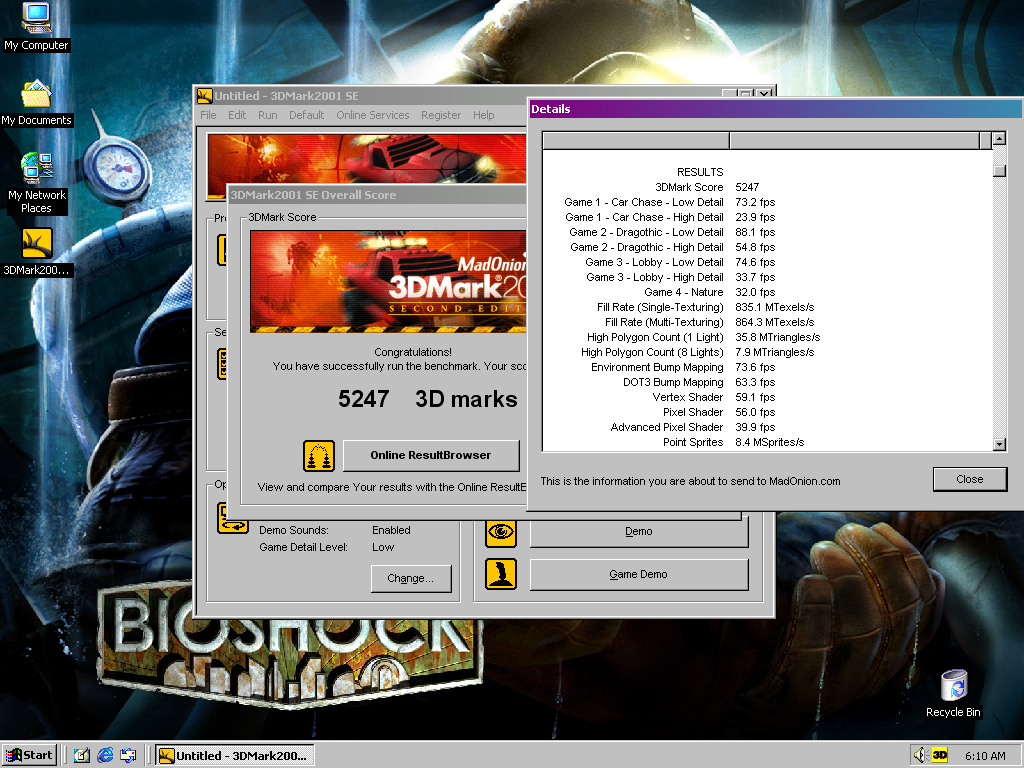The width and height of the screenshot is (1024, 768).
Task: Click the "Fill Rate (Multi-Texturing)" label
Action: click(664, 323)
